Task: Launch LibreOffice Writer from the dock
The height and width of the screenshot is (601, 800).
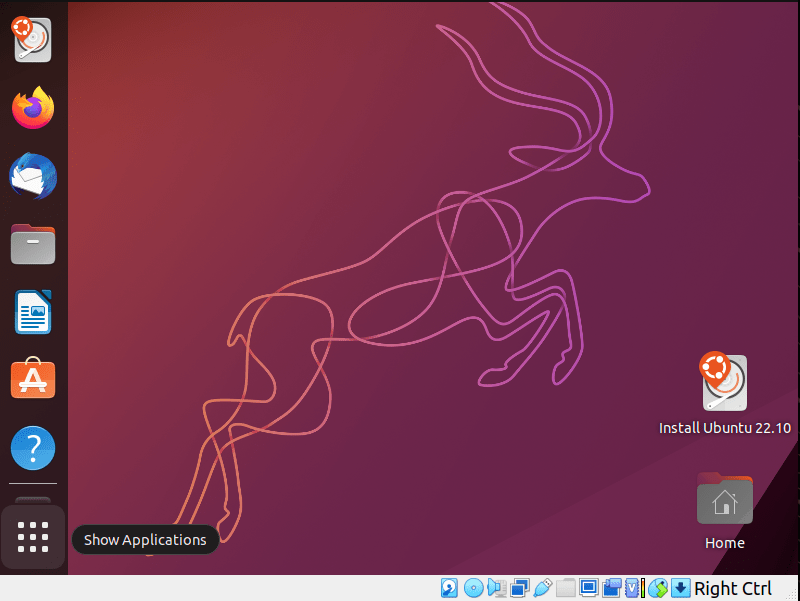Action: pos(33,312)
